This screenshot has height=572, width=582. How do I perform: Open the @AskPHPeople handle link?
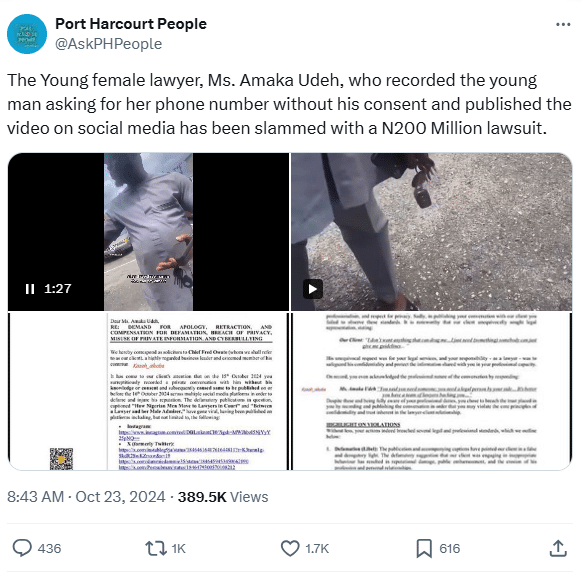[x=108, y=44]
